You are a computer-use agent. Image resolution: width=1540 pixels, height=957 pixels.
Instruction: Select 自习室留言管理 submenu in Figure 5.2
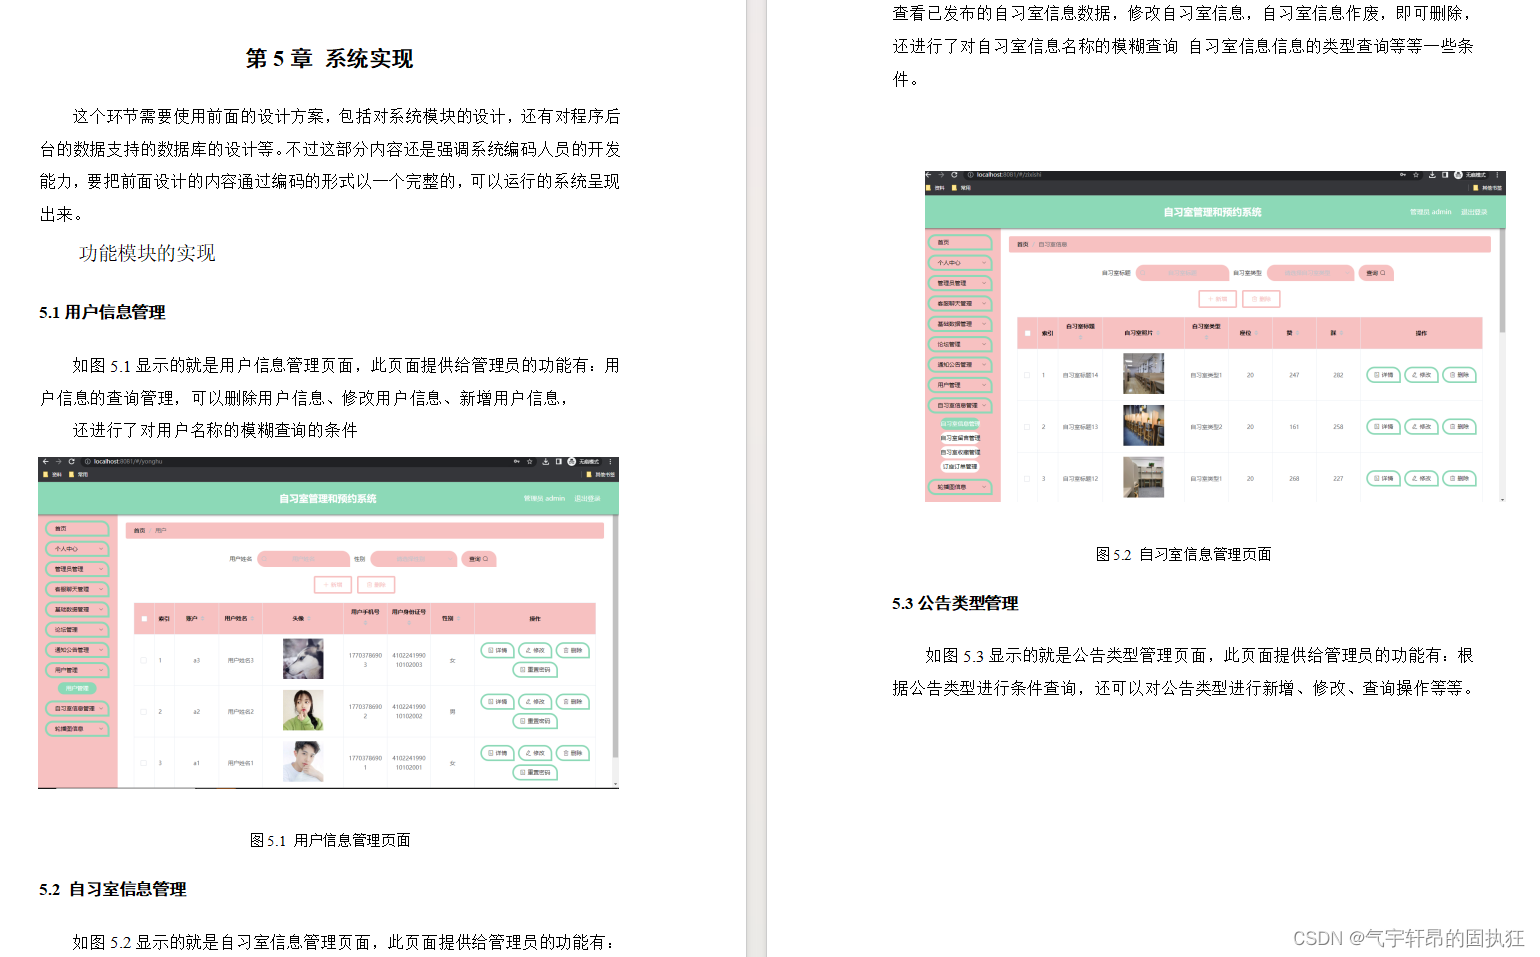[x=960, y=438]
